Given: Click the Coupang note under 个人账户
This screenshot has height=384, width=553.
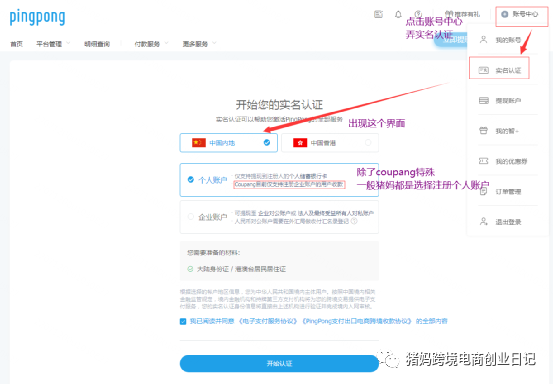Looking at the screenshot, I should coord(289,184).
